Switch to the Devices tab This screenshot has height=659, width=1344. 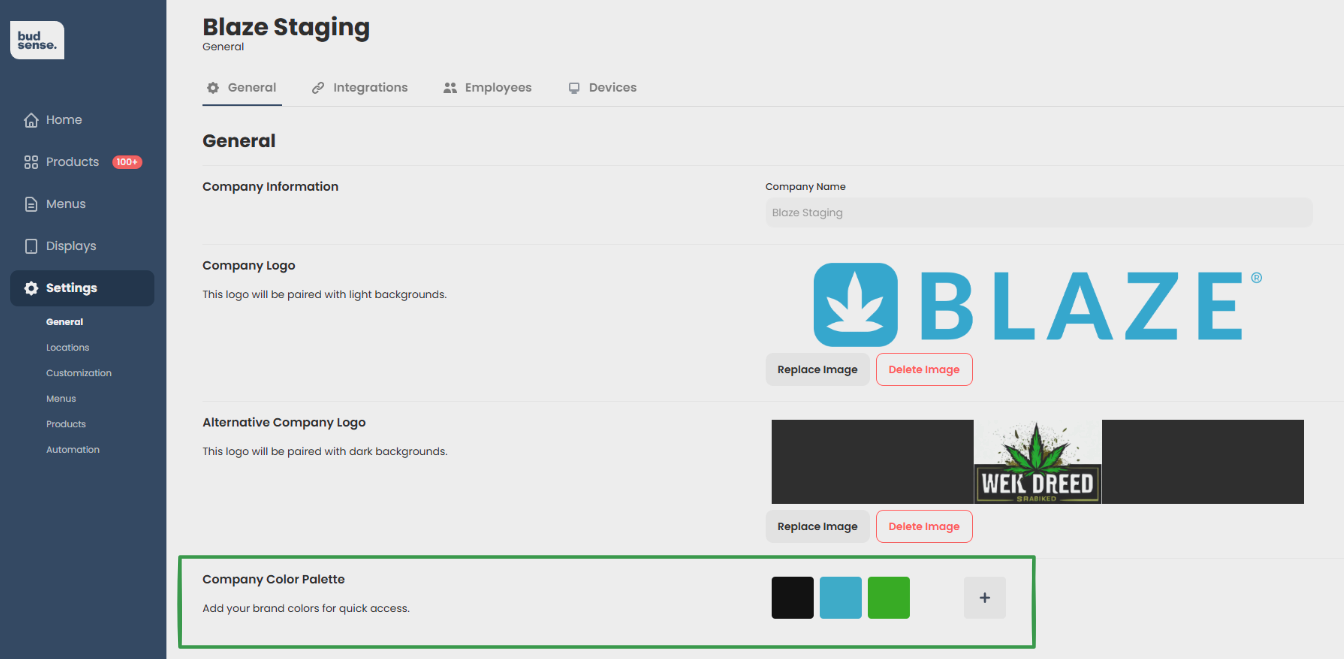pos(603,88)
